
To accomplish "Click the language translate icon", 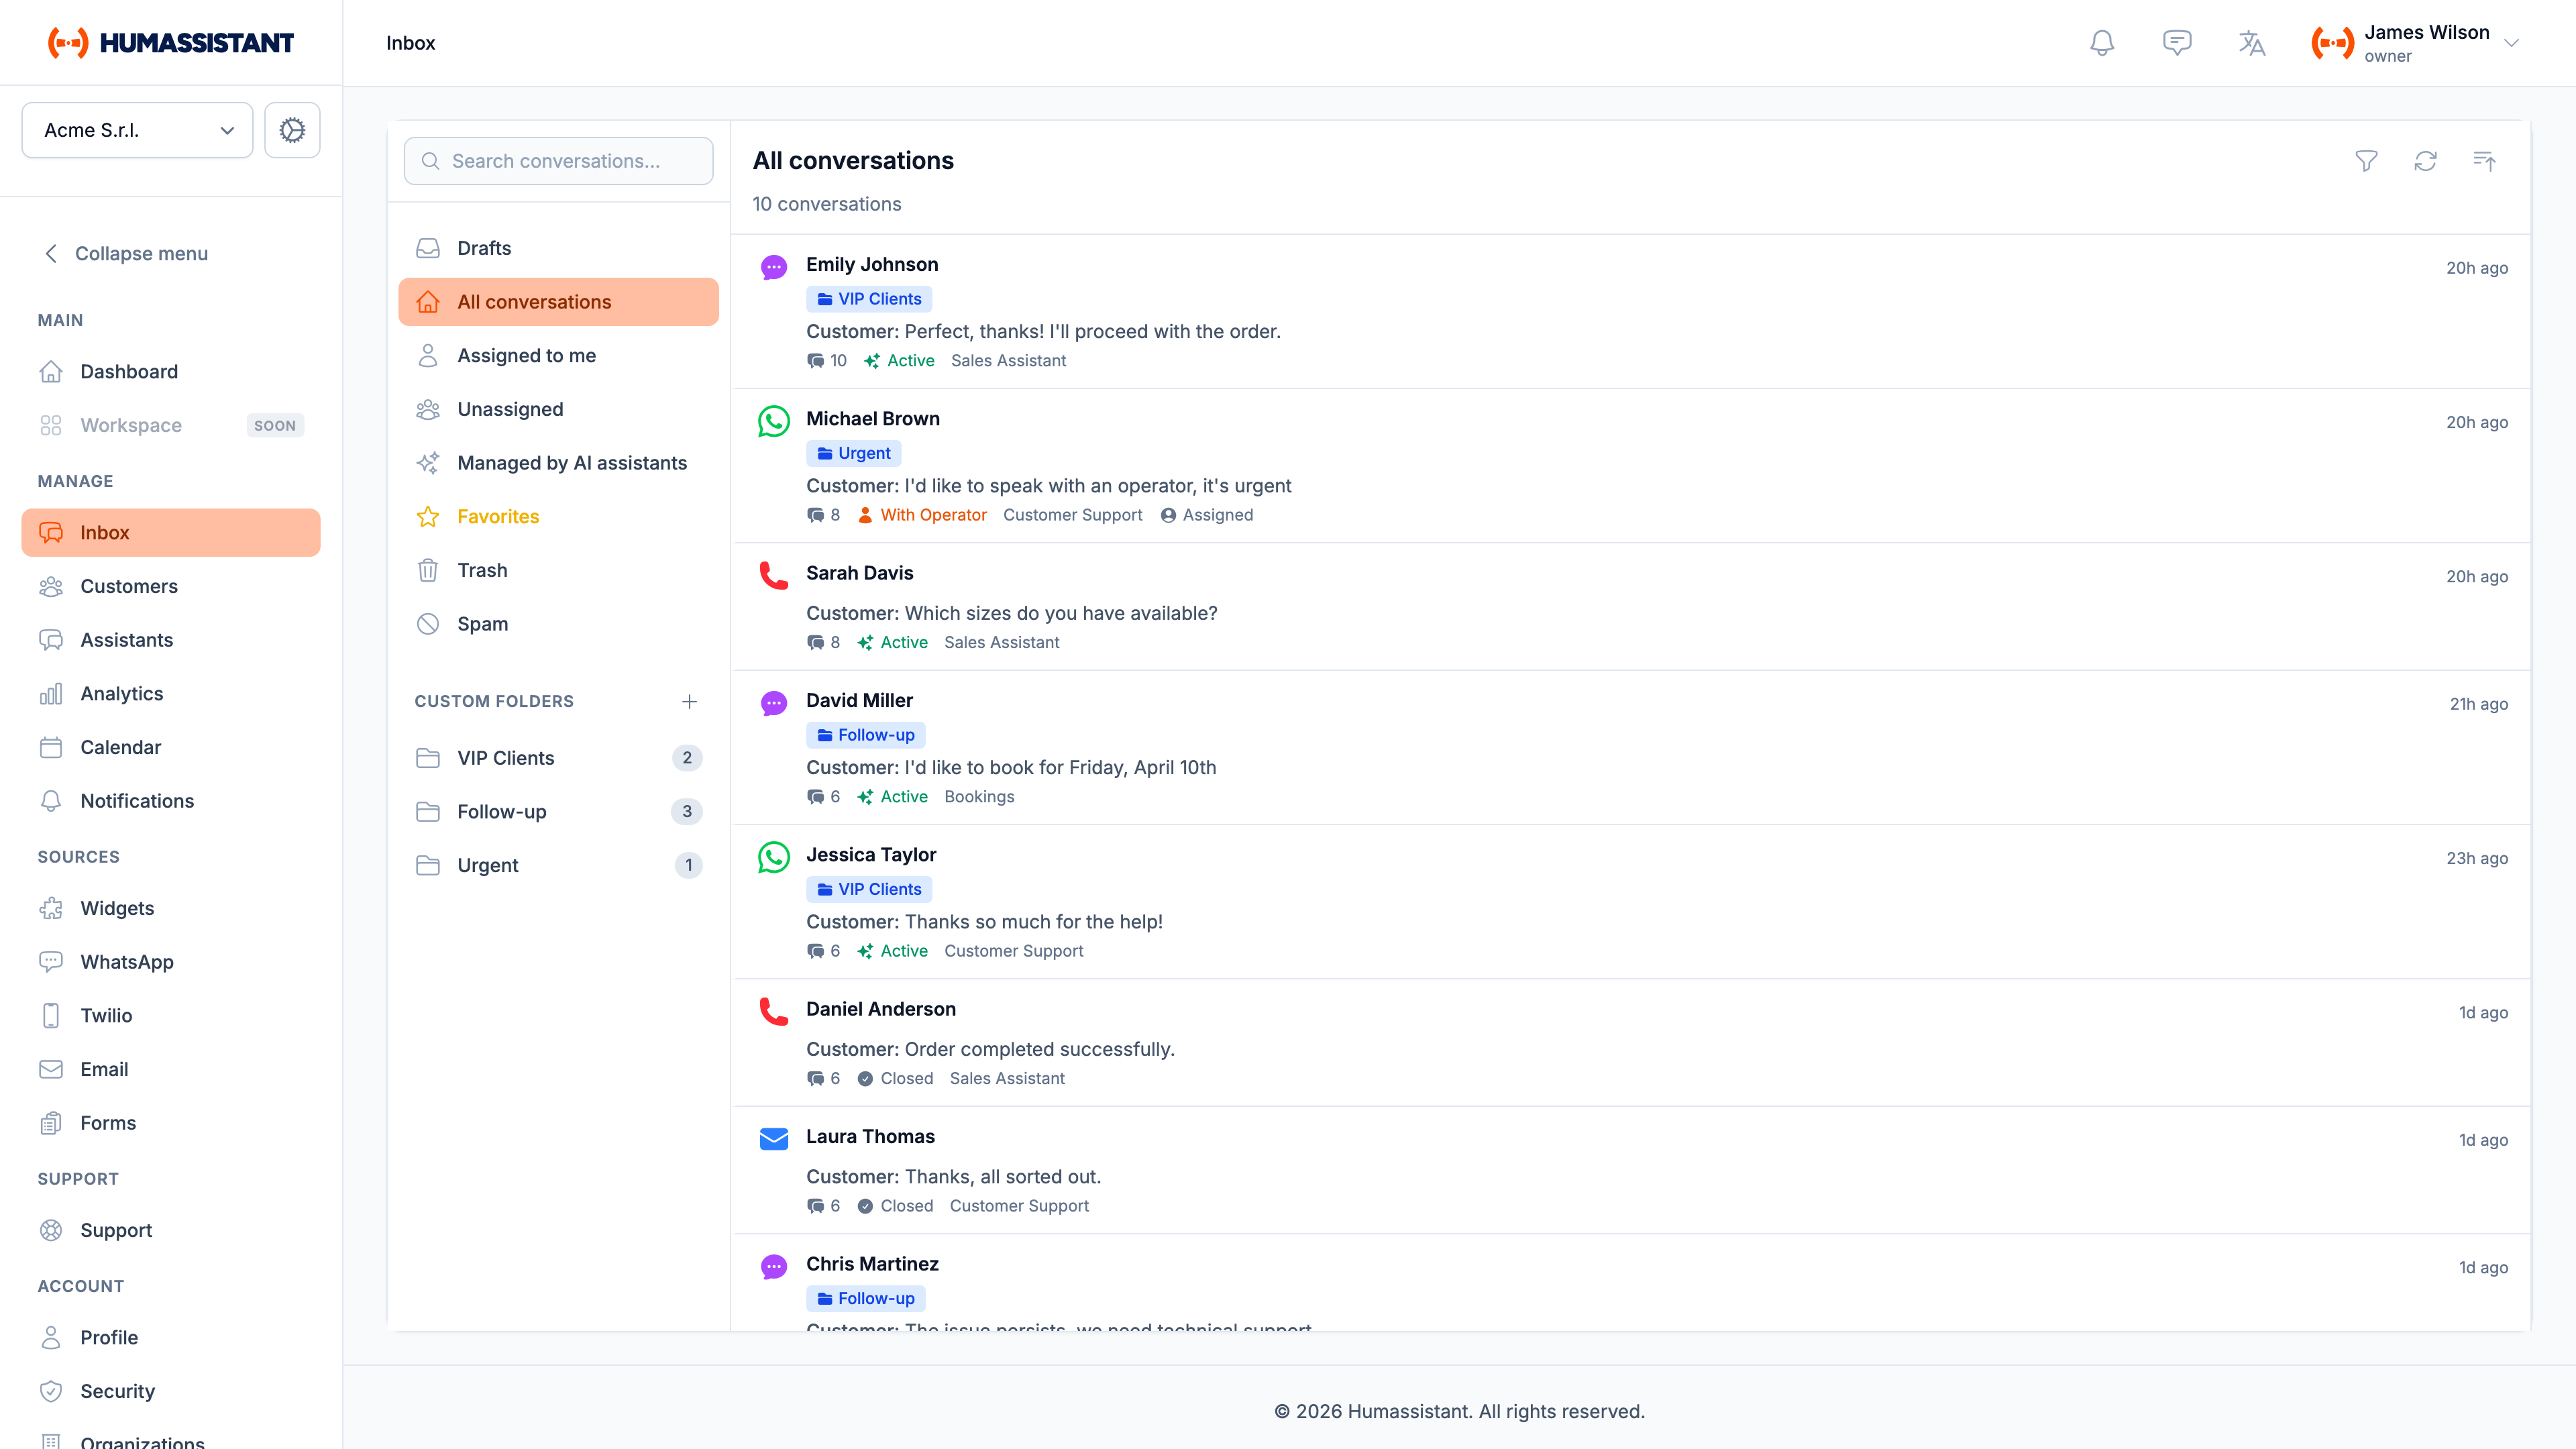I will pyautogui.click(x=2251, y=43).
